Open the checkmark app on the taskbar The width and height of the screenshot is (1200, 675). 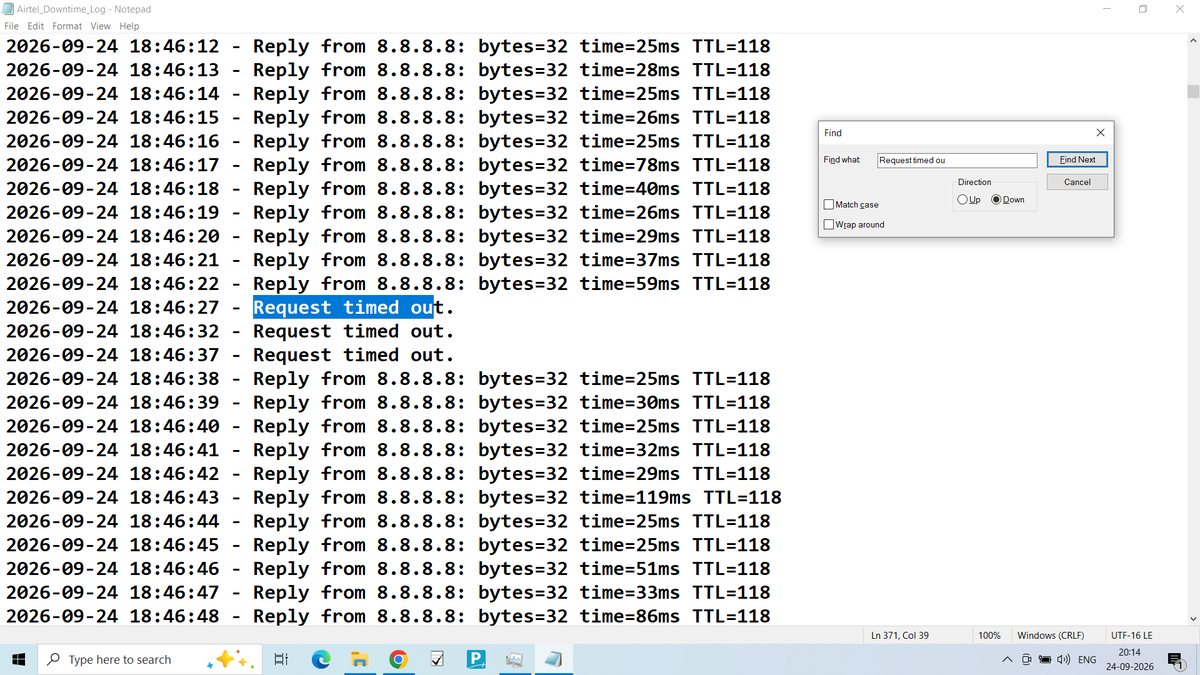[x=437, y=659]
